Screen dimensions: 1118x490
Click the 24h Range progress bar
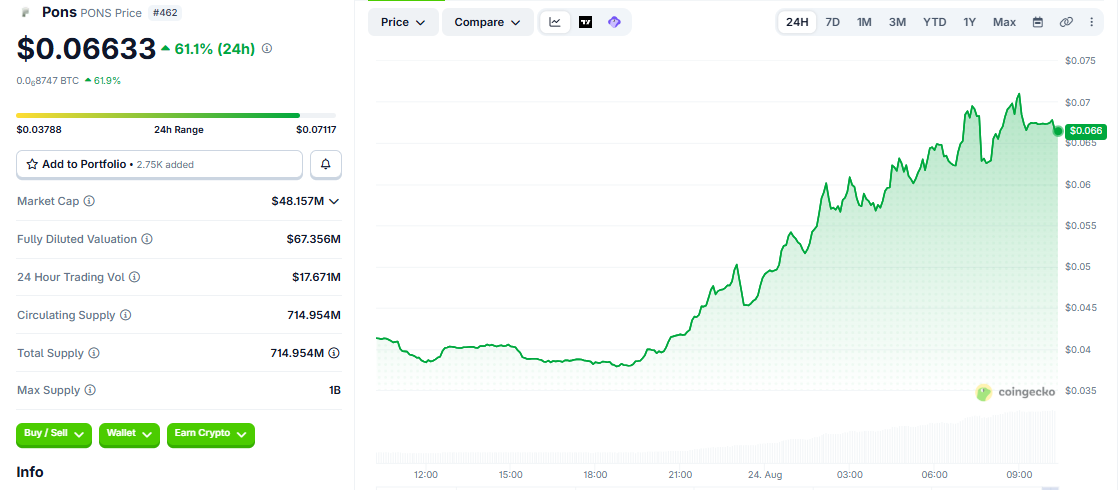coord(176,115)
